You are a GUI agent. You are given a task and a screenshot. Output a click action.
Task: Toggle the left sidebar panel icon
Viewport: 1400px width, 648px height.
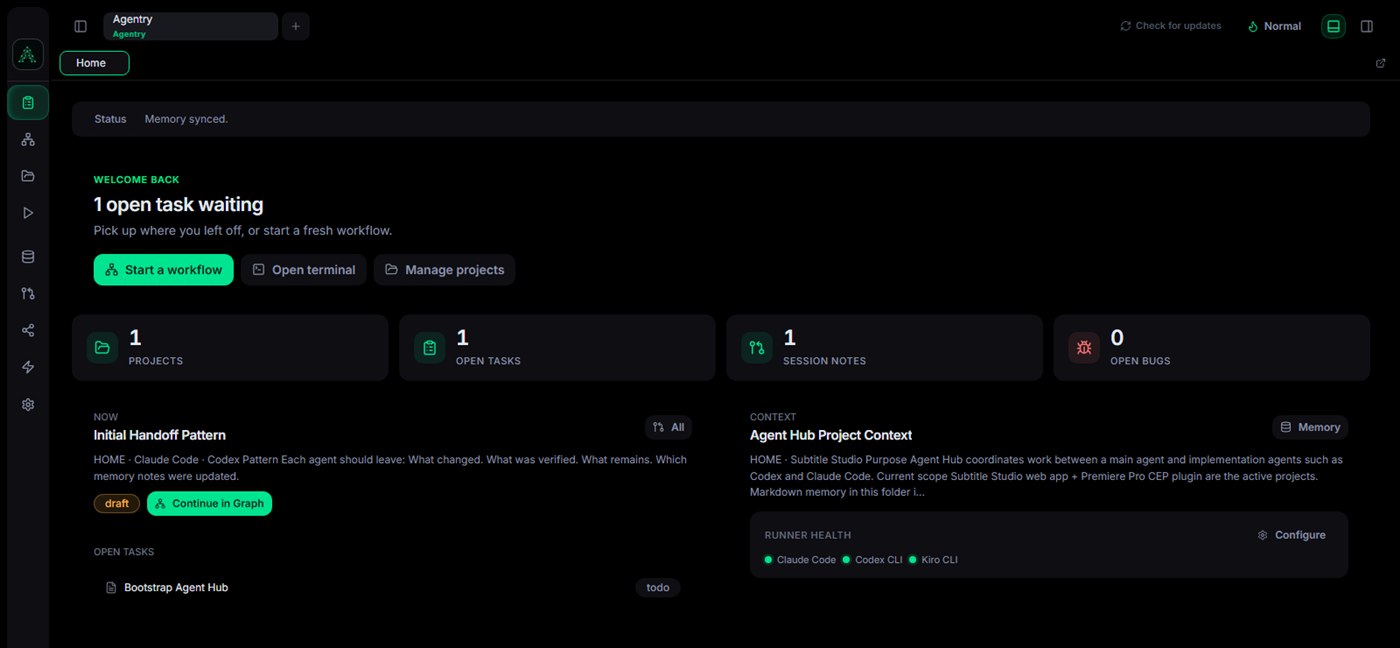[x=81, y=26]
